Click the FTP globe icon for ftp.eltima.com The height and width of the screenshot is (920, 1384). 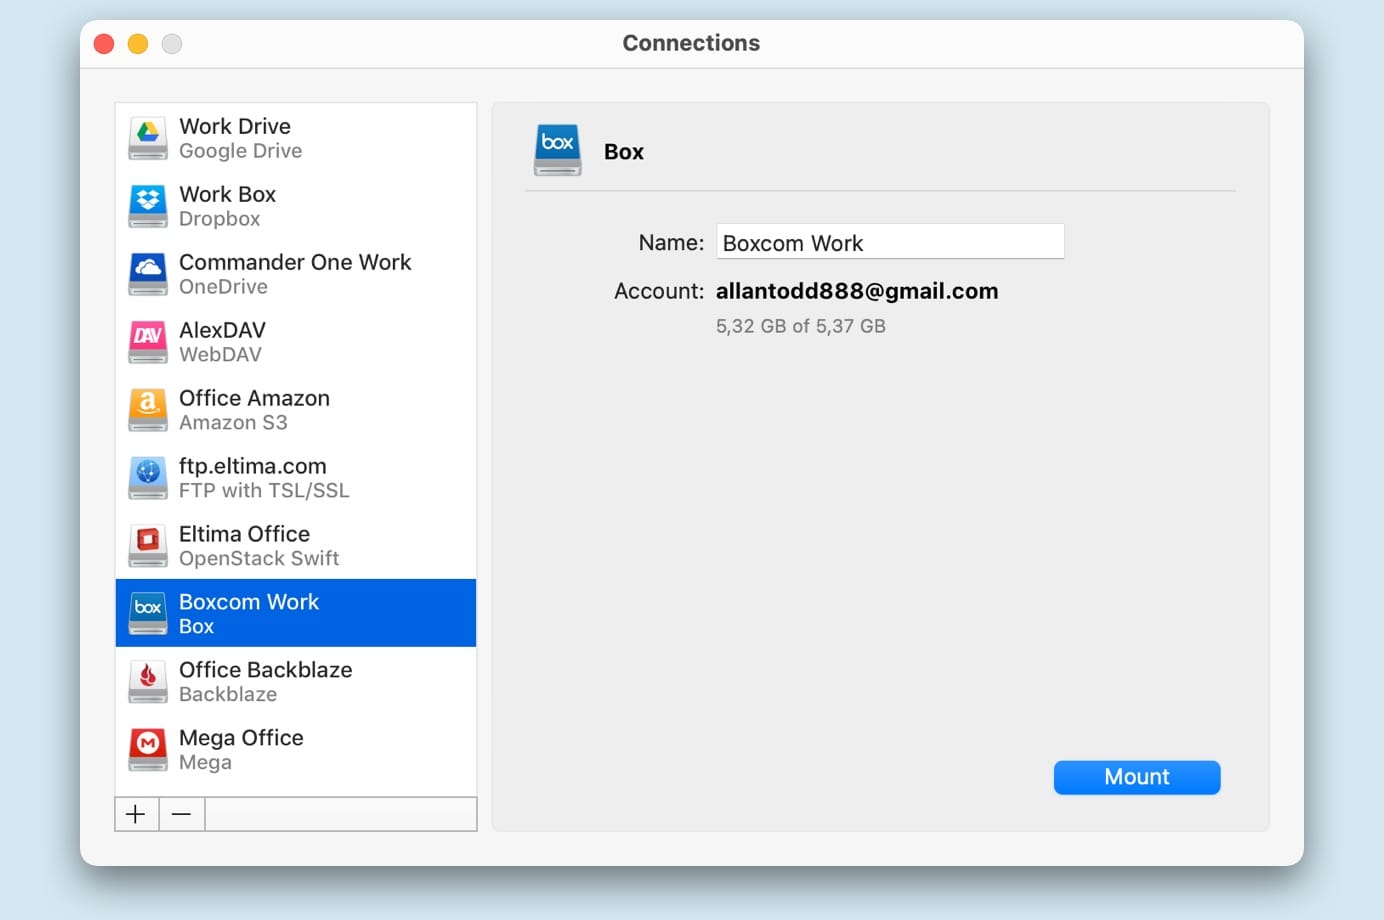click(x=148, y=478)
